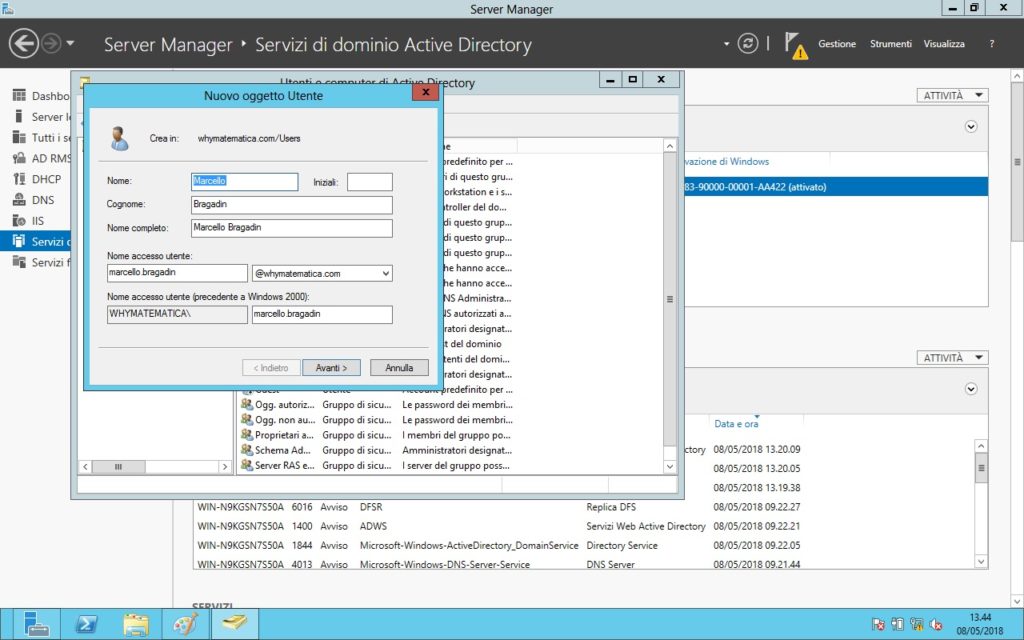Screen dimensions: 1024x640
Task: Sort by Data e ora column
Action: point(736,424)
